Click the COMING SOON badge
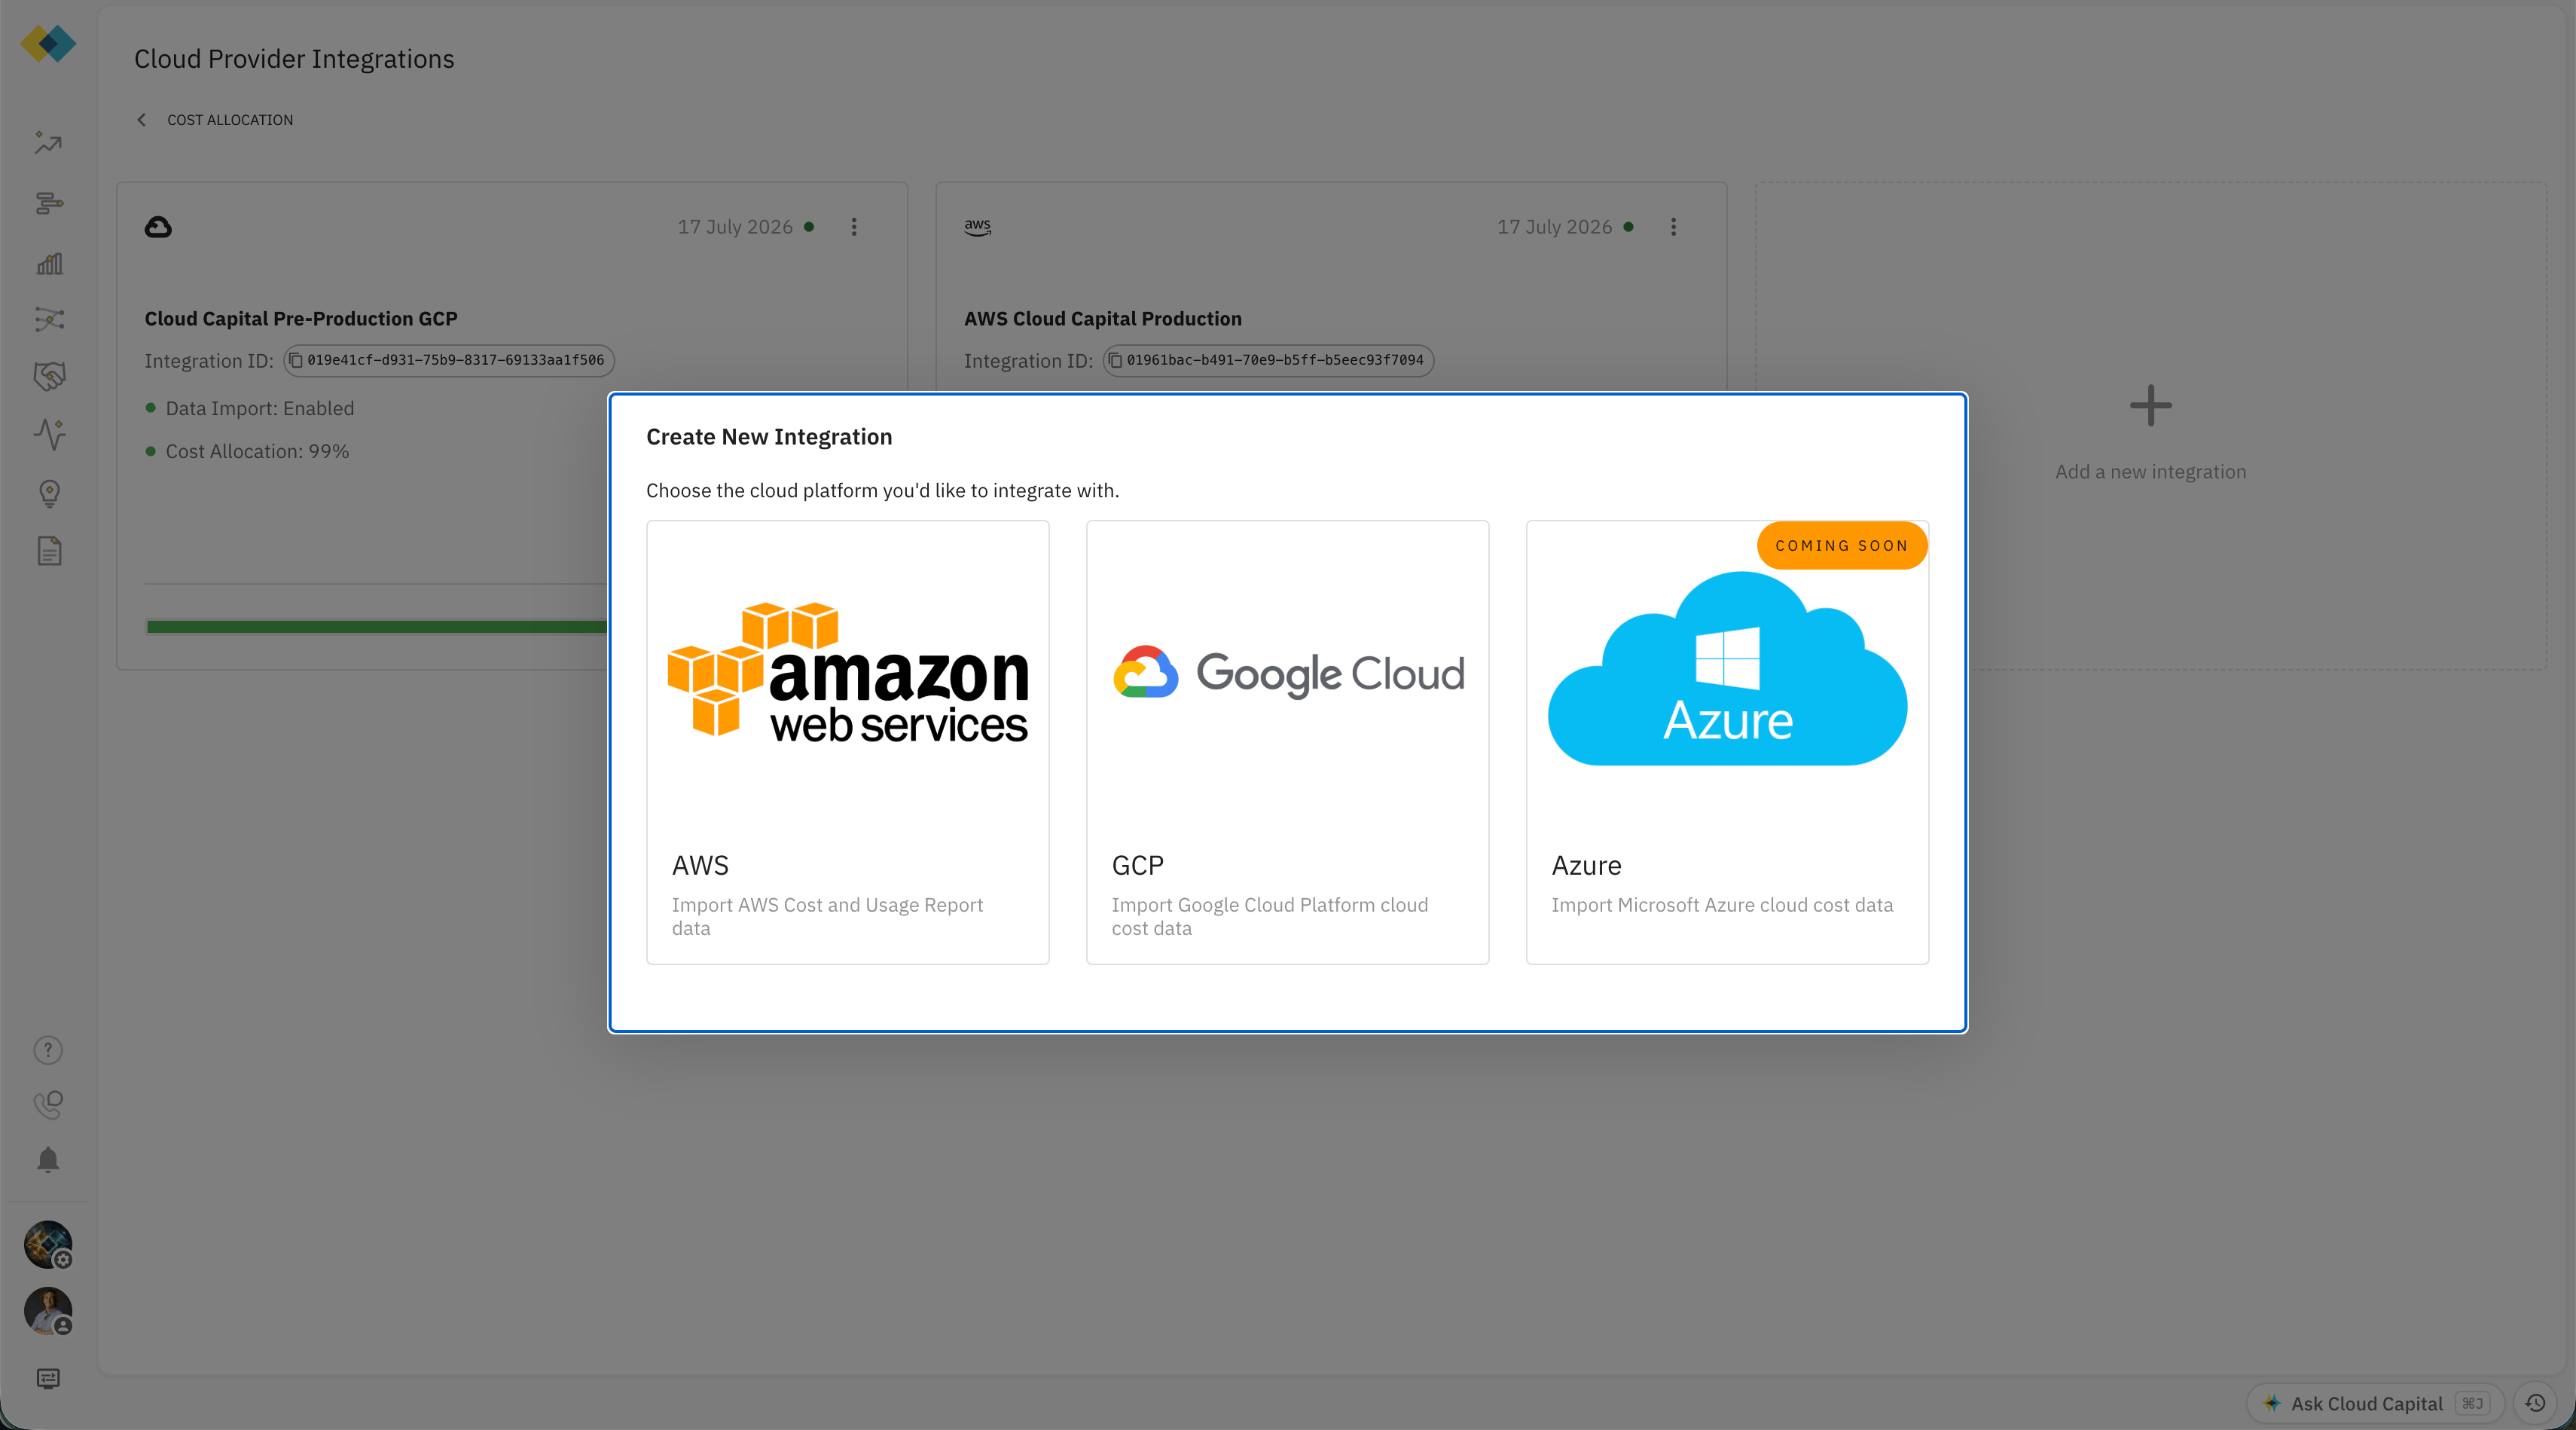The width and height of the screenshot is (2576, 1430). 1842,546
